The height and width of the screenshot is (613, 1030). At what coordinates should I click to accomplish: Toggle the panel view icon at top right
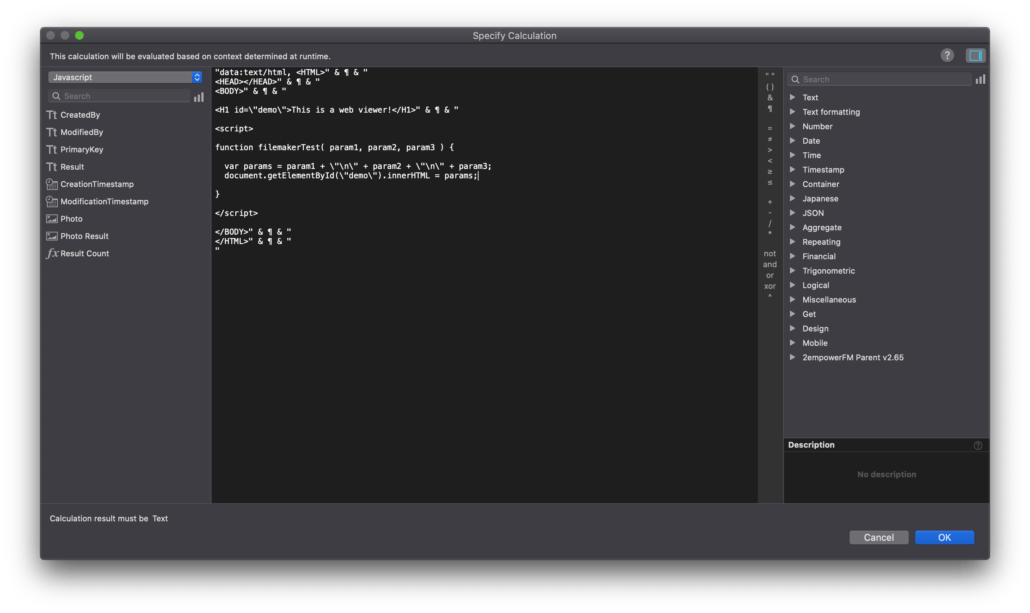[x=976, y=55]
